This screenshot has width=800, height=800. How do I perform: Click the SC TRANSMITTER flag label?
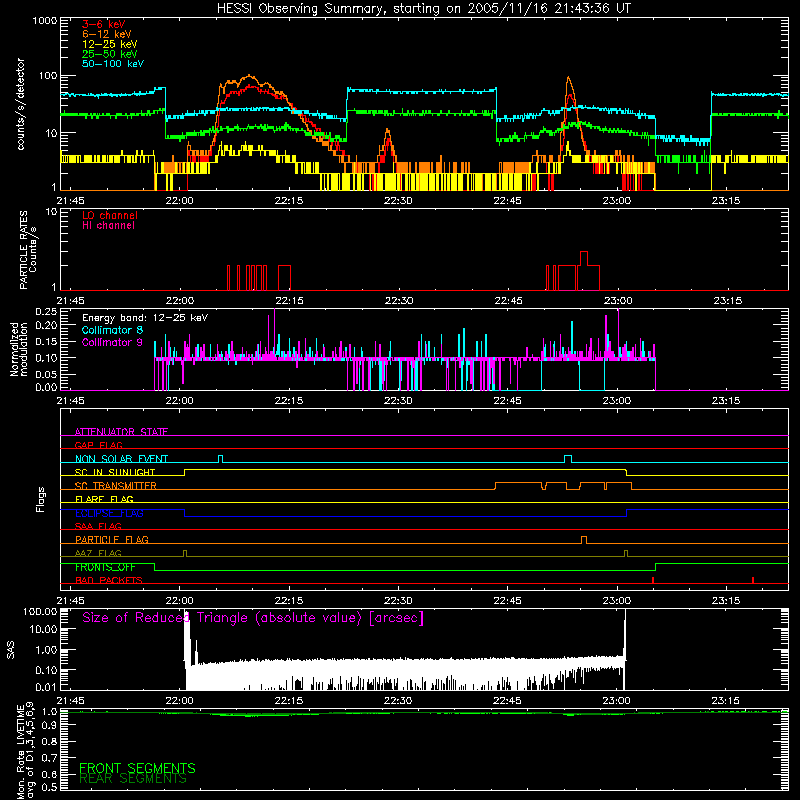tap(116, 486)
